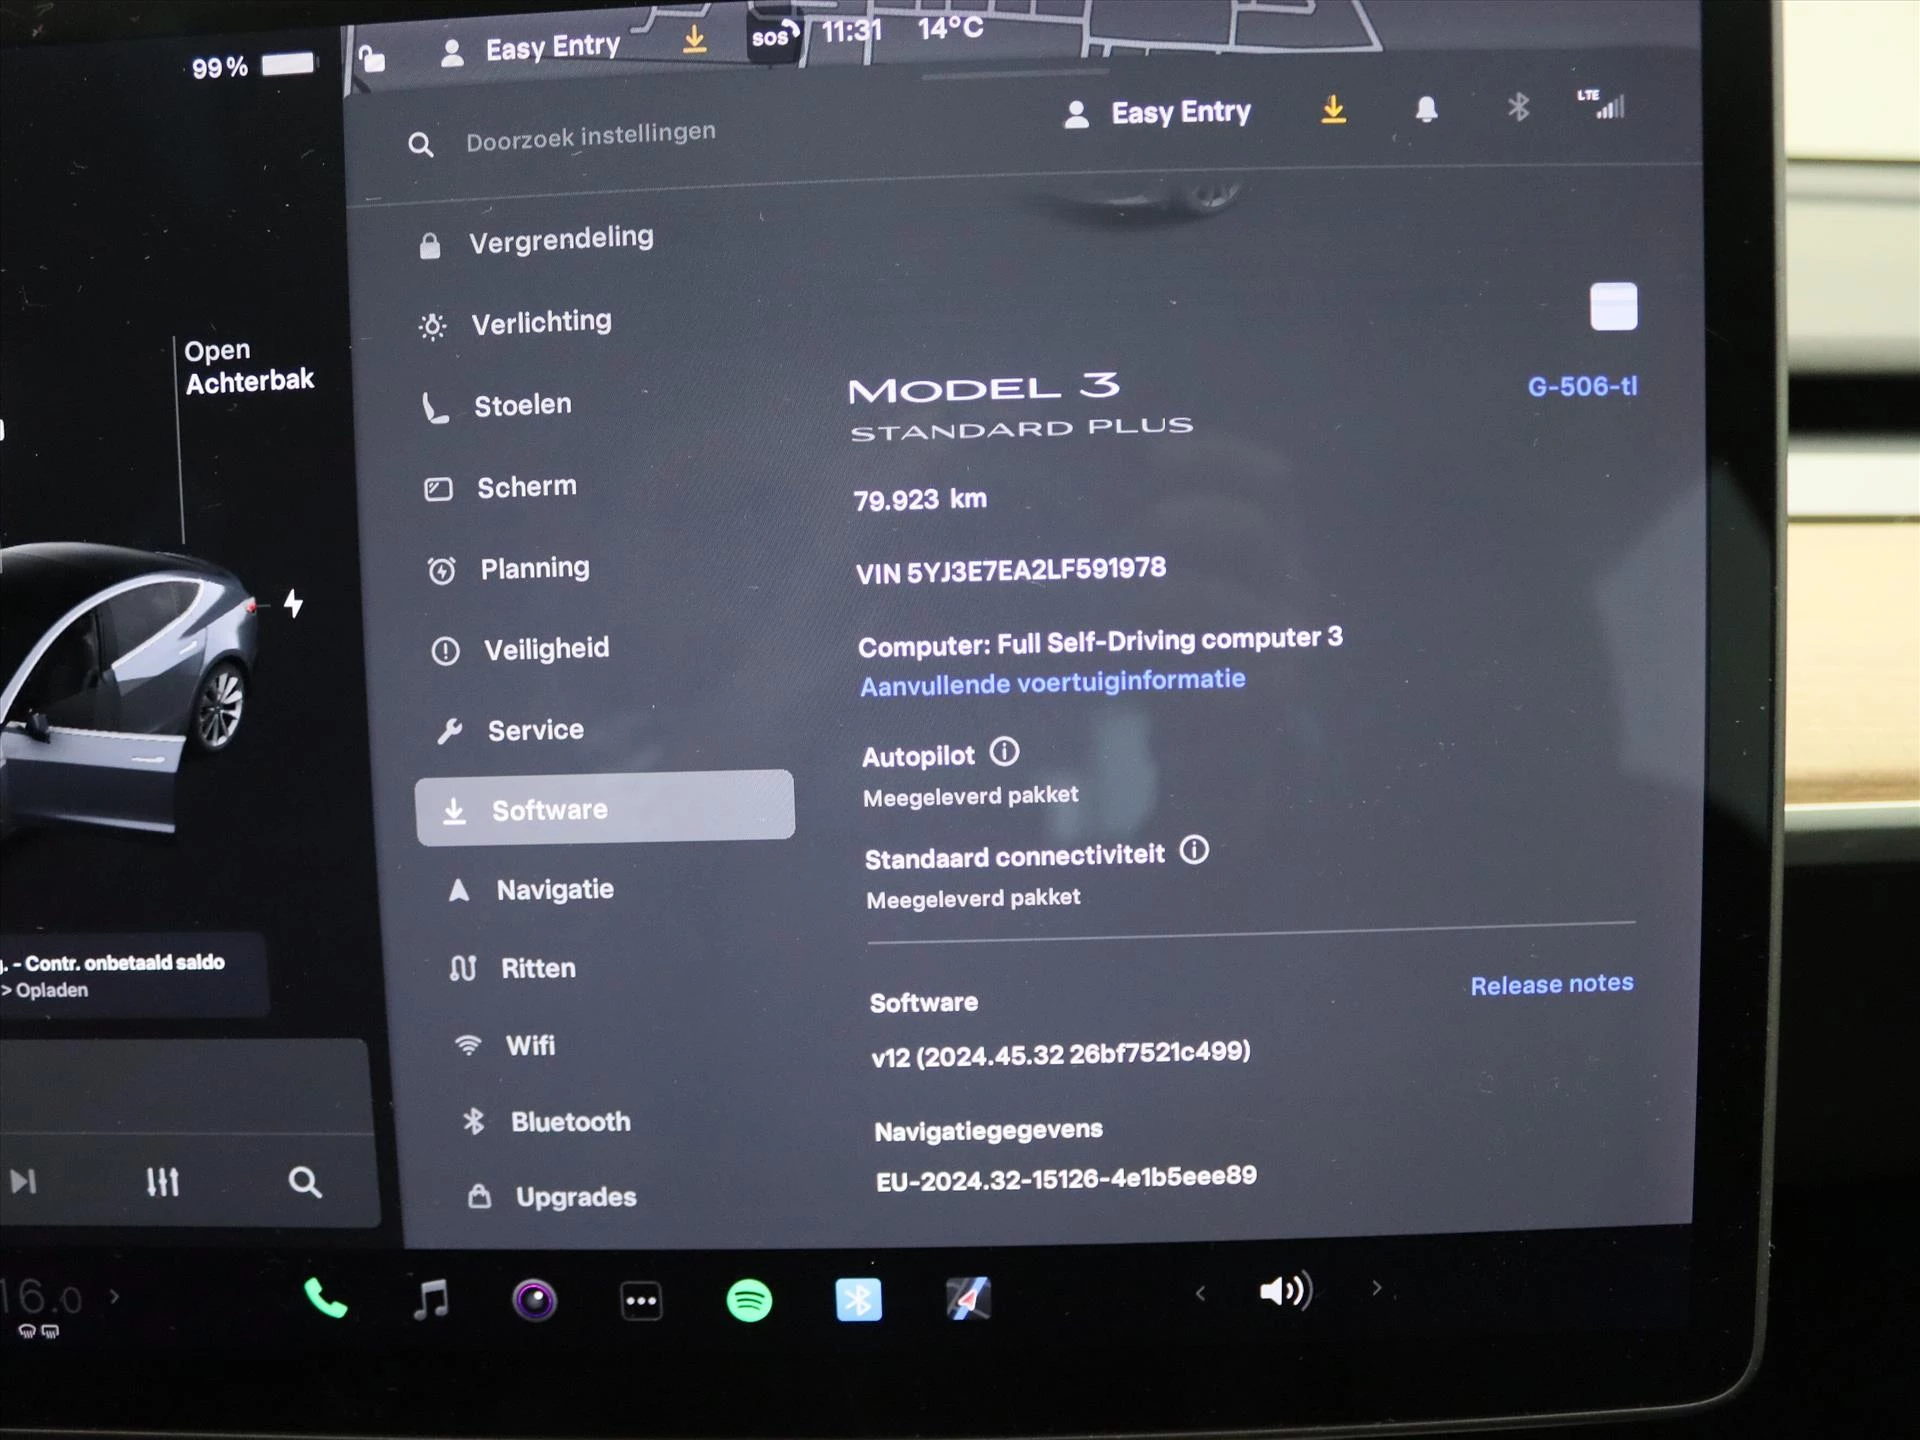The width and height of the screenshot is (1920, 1440).
Task: Tap the speaker volume icon
Action: tap(1285, 1291)
